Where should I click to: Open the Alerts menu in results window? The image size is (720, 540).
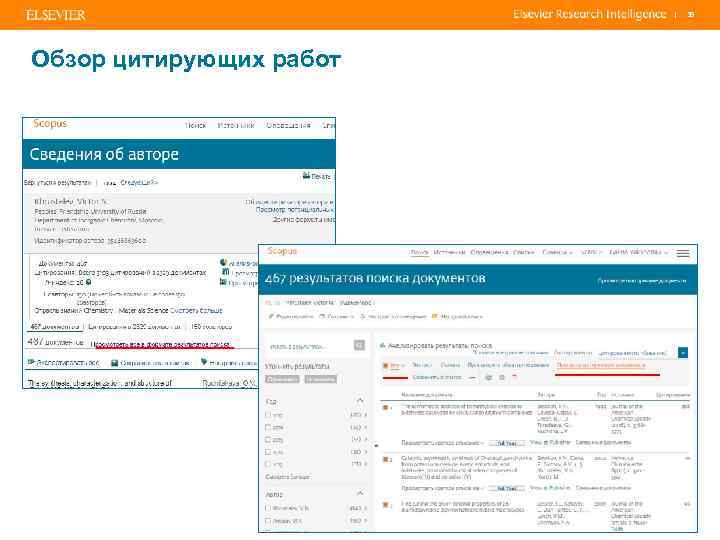[489, 252]
